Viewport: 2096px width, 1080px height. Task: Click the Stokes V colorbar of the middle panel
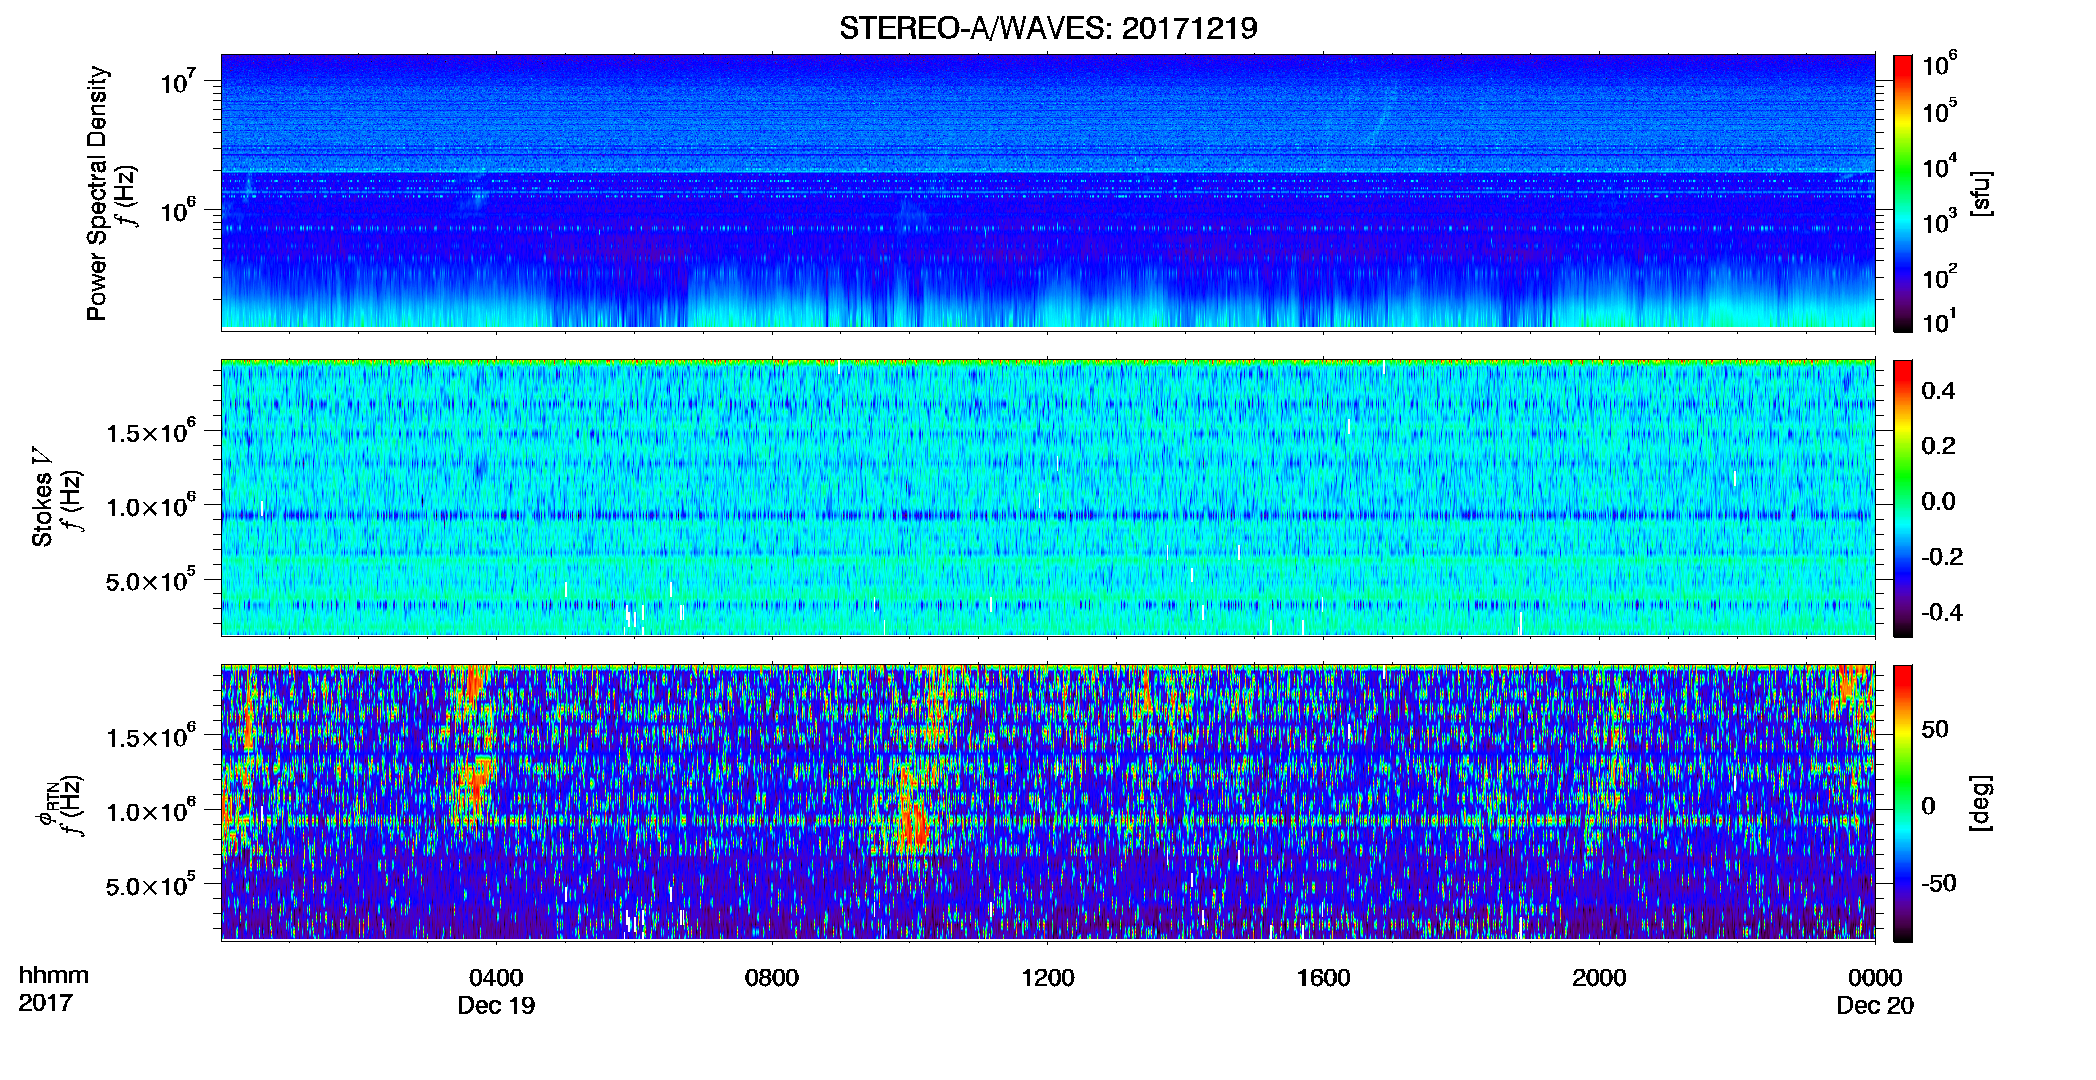pos(1902,498)
